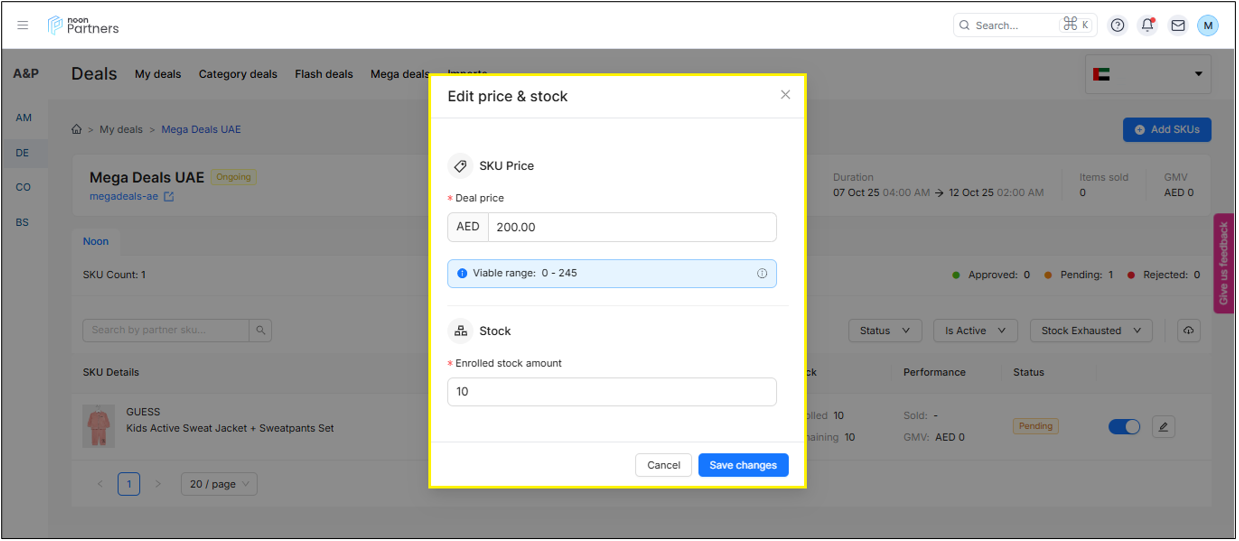The image size is (1239, 541).
Task: Open the notifications bell
Action: pos(1147,25)
